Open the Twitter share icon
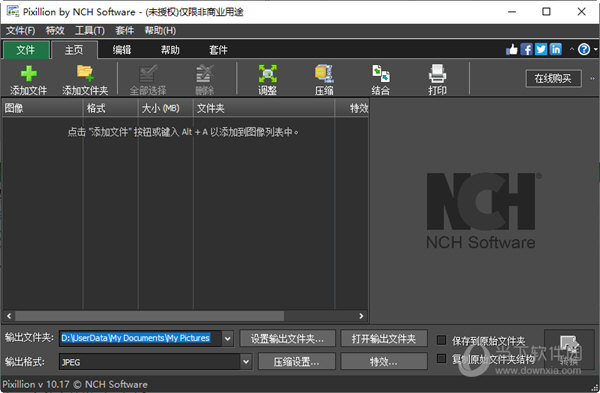Image resolution: width=600 pixels, height=393 pixels. [541, 49]
